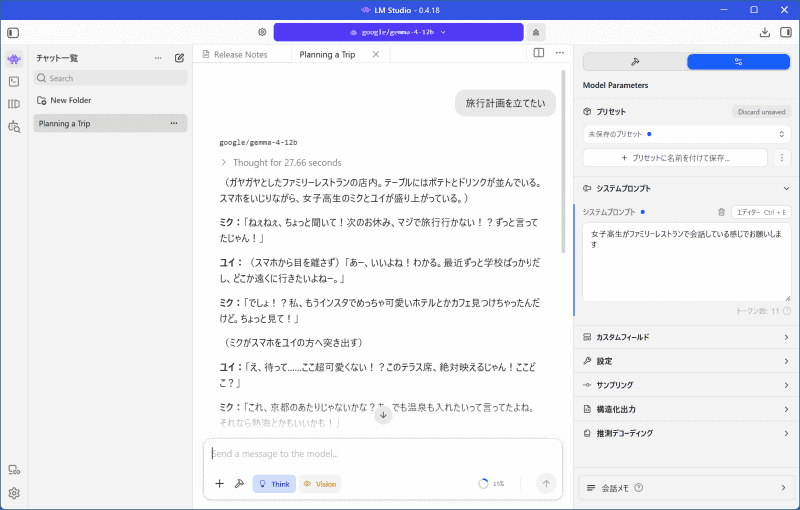Create a new chat with pencil icon
800x510 pixels.
[179, 58]
